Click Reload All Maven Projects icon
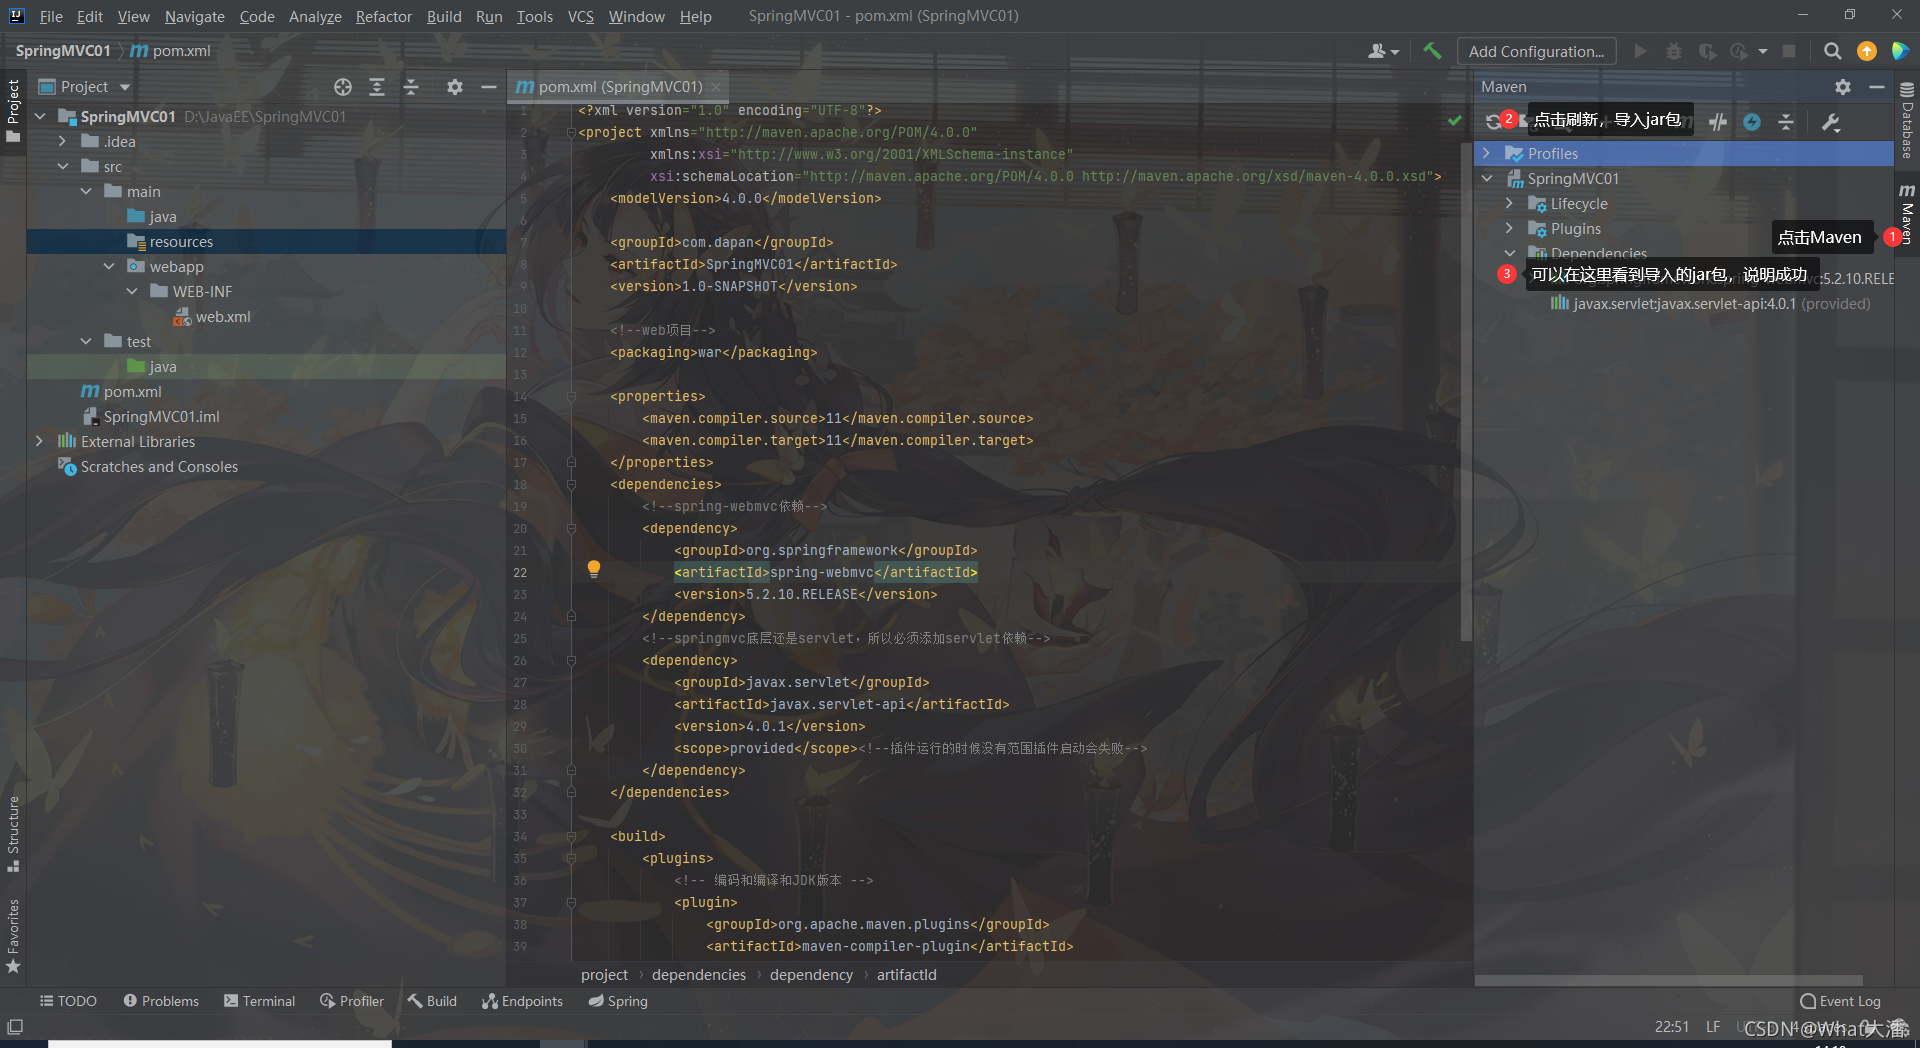The width and height of the screenshot is (1920, 1048). click(1493, 121)
